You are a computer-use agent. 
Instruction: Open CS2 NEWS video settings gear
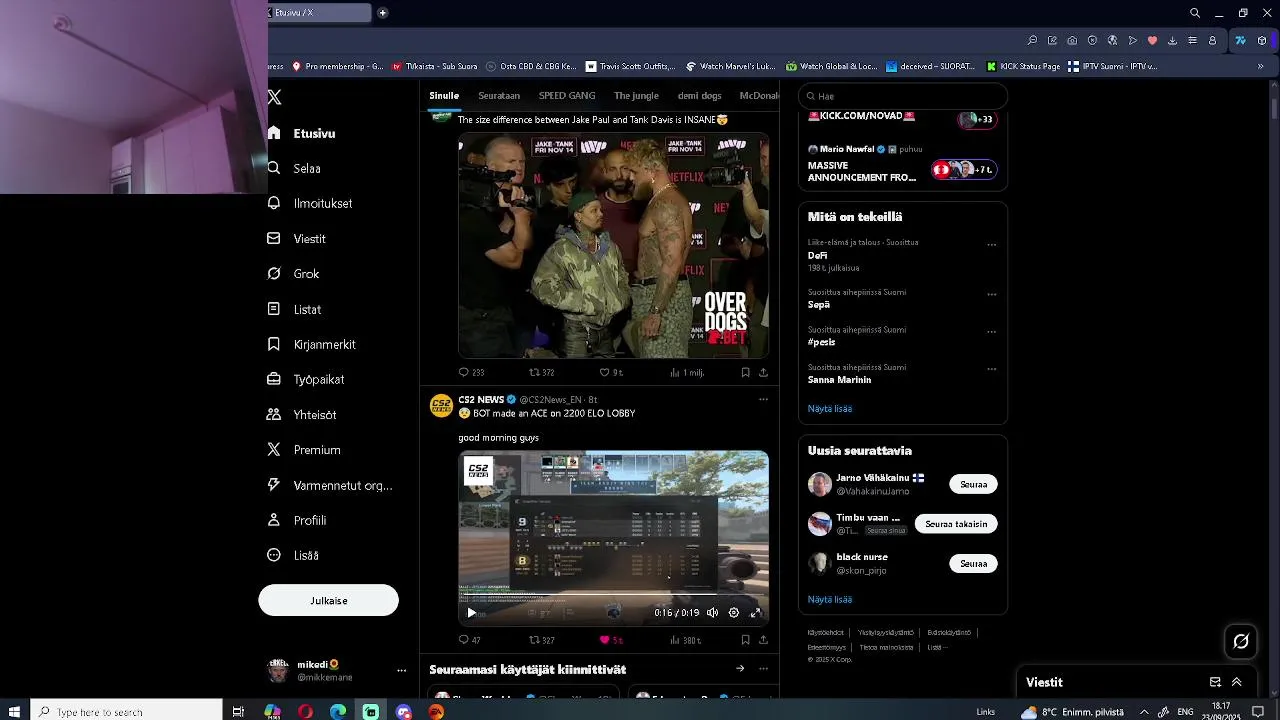pyautogui.click(x=734, y=613)
